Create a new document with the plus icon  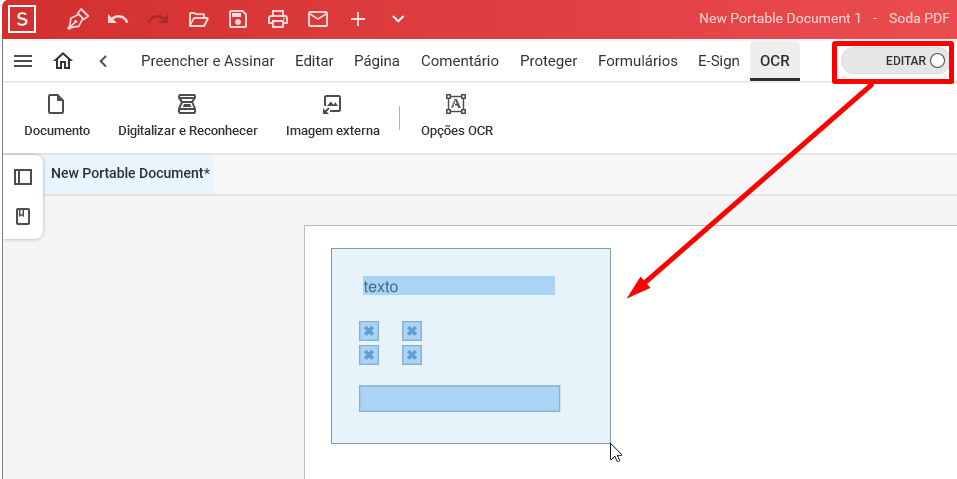[x=358, y=20]
